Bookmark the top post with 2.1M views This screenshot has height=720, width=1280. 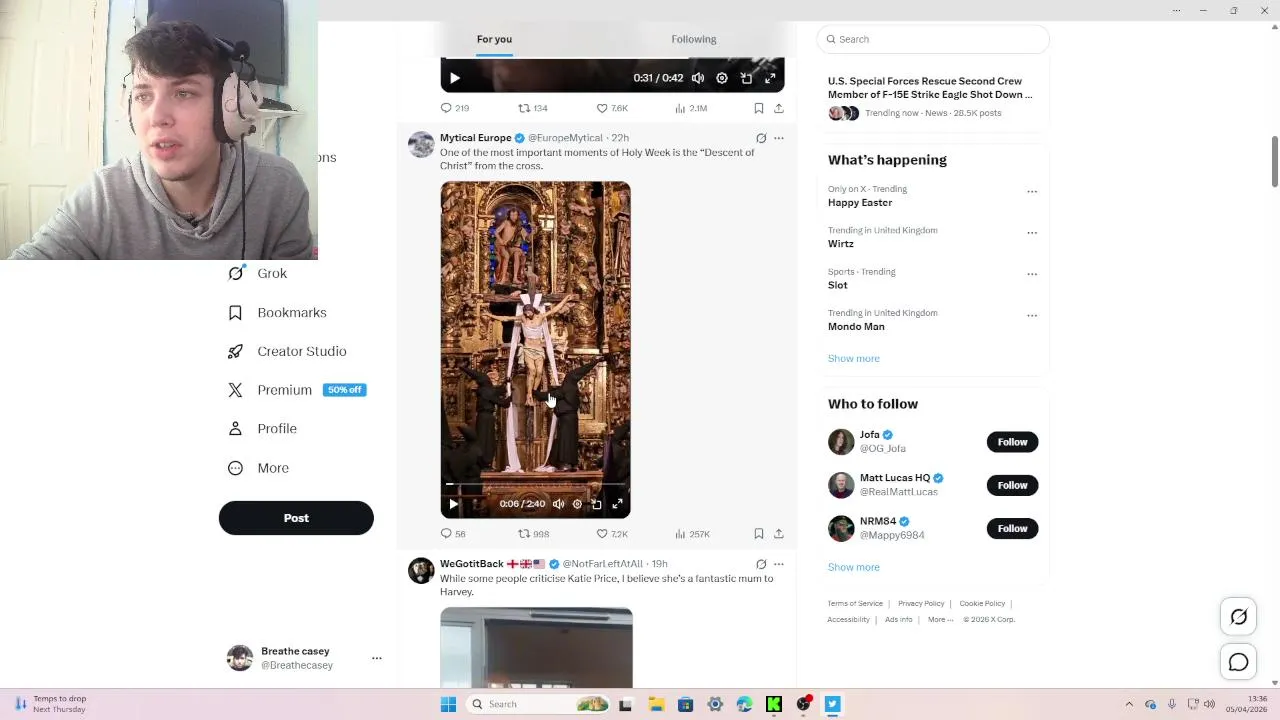pos(759,108)
